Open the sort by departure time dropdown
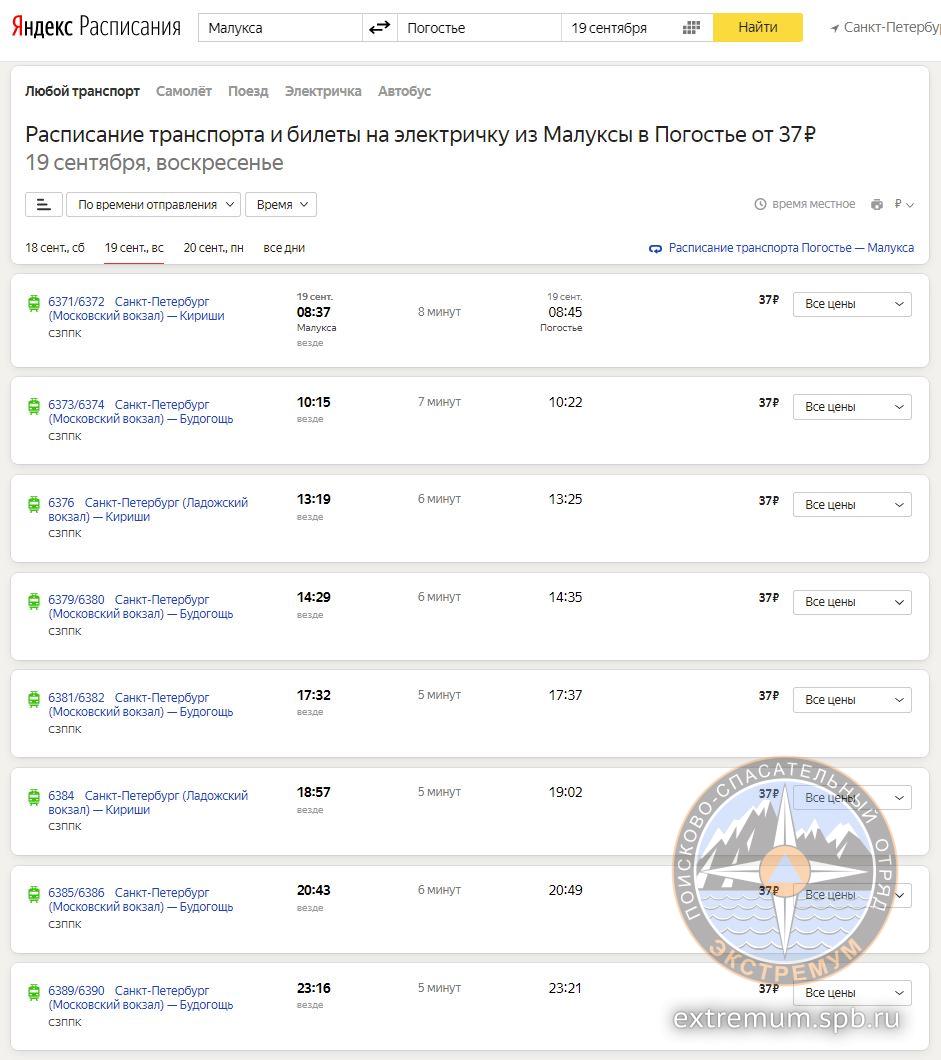941x1060 pixels. click(x=153, y=204)
